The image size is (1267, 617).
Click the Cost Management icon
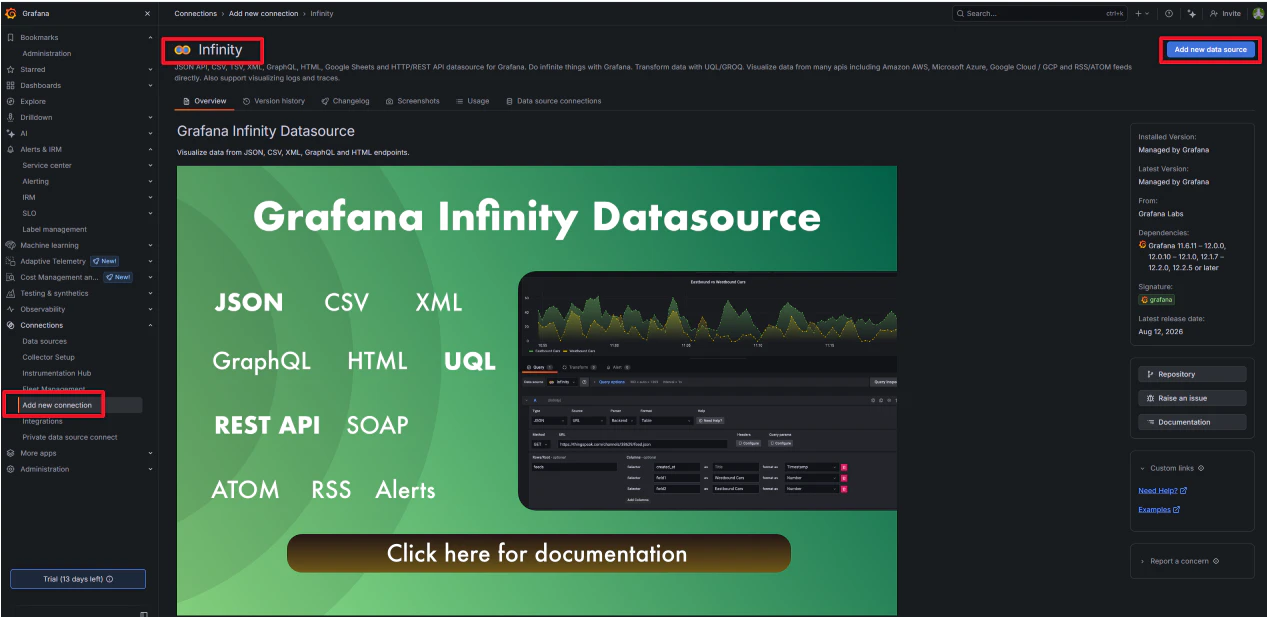[x=11, y=277]
